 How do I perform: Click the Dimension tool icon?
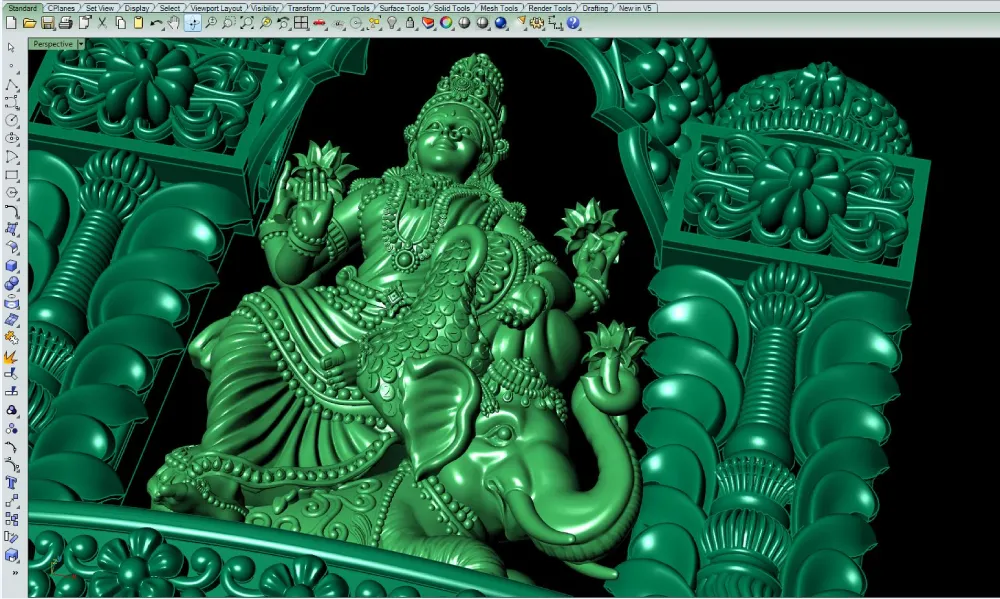[x=555, y=23]
